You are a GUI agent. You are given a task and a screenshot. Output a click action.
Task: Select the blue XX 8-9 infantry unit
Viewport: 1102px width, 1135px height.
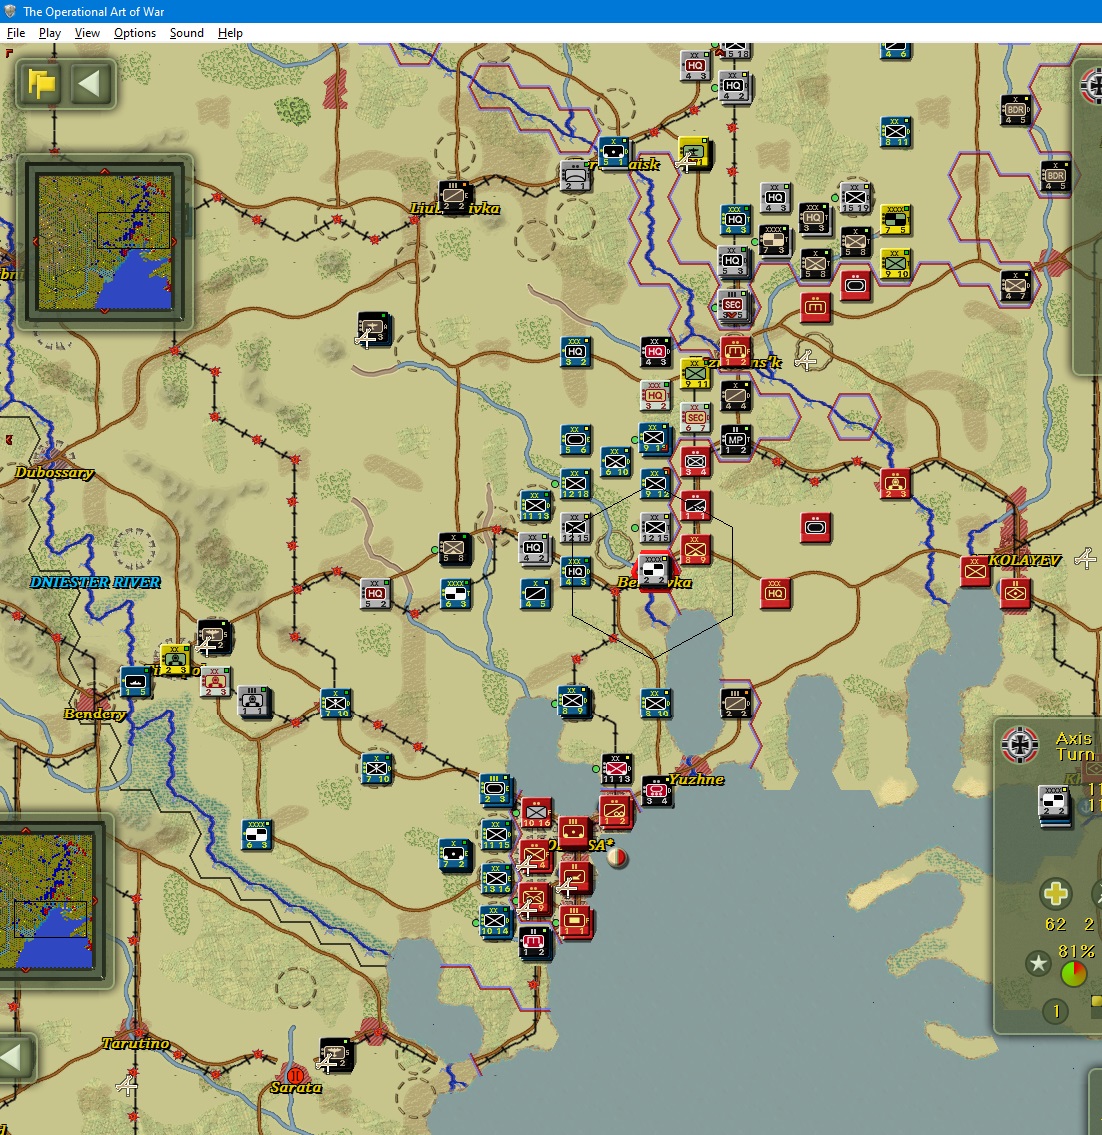click(x=576, y=701)
